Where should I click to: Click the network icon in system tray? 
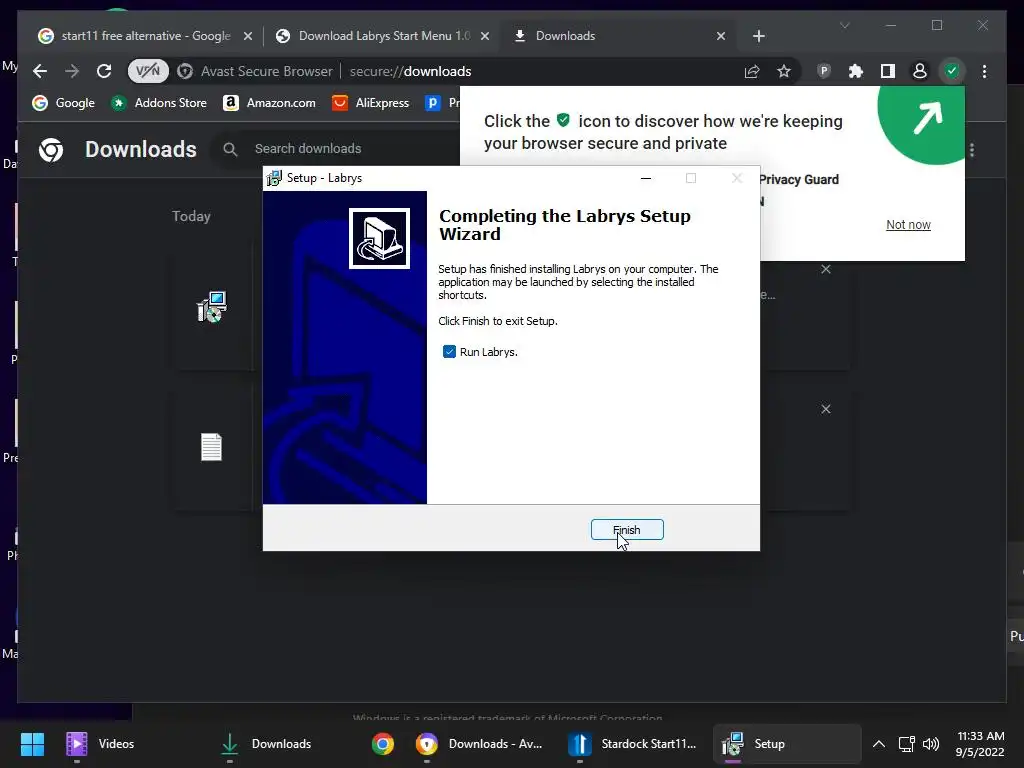906,744
